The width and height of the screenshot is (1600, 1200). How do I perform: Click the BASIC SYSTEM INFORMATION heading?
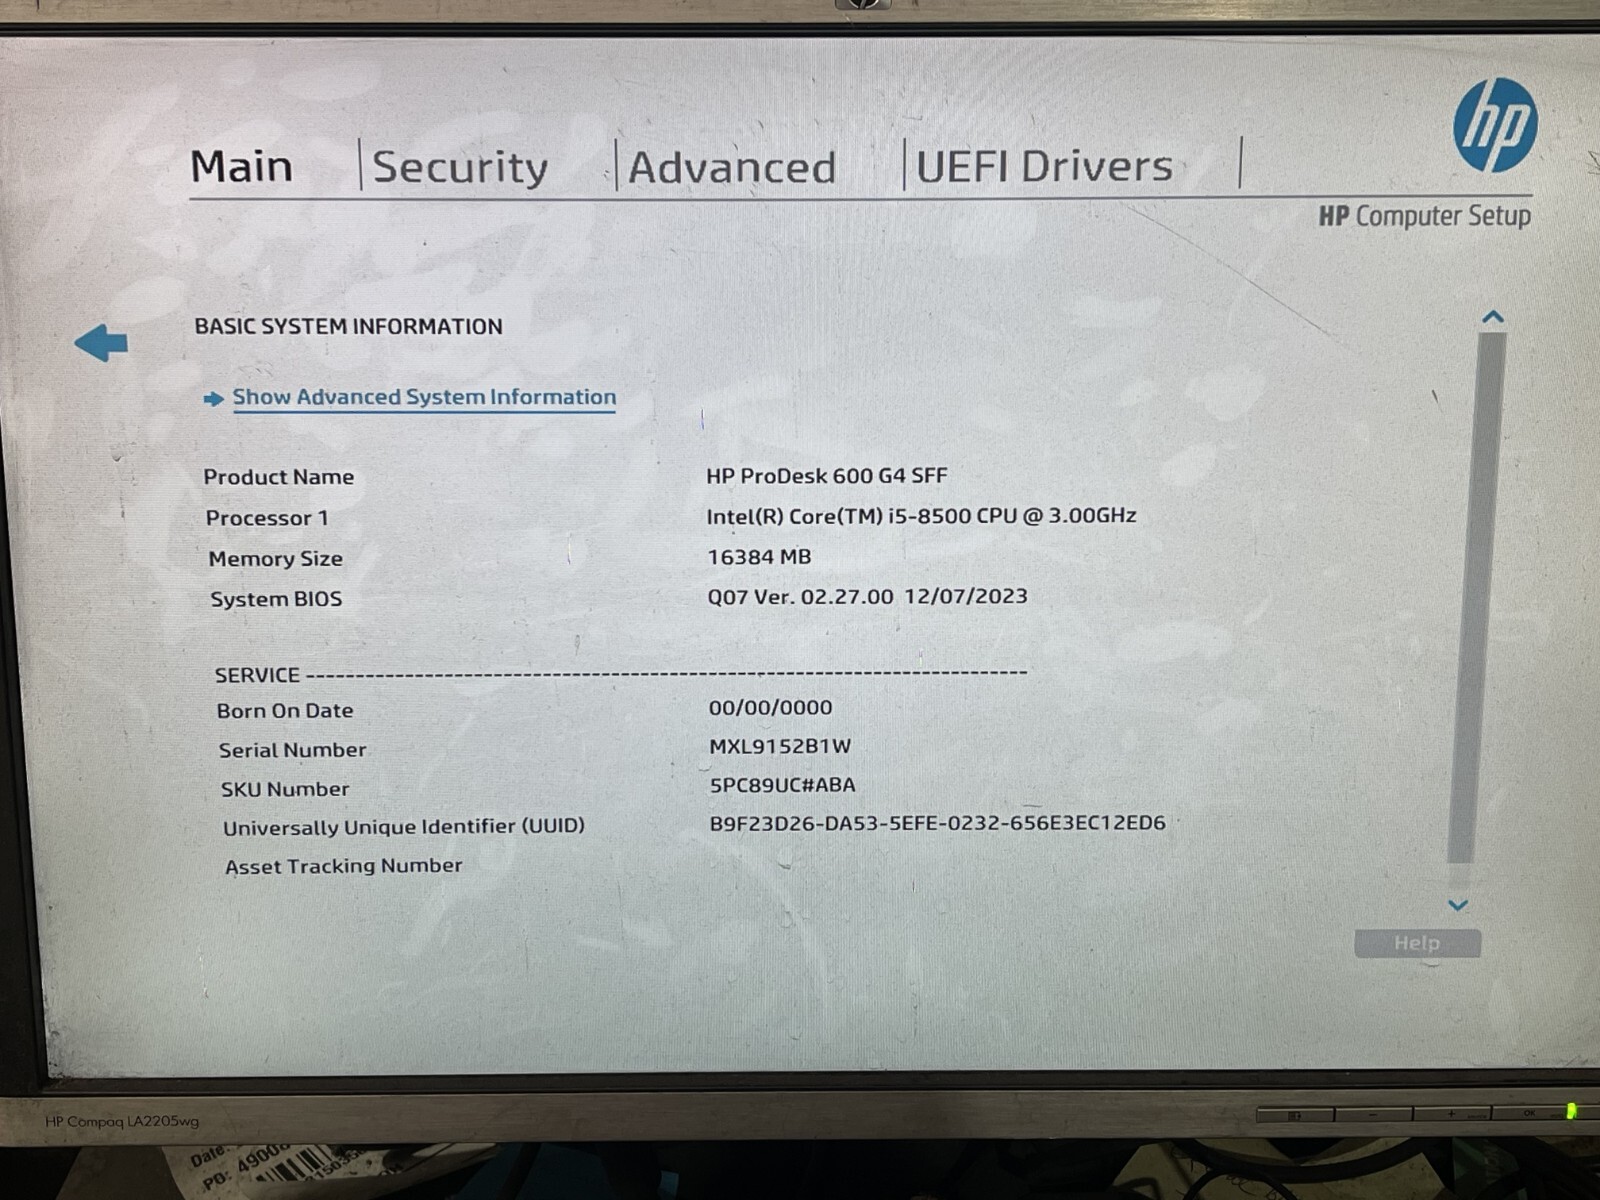click(x=348, y=327)
